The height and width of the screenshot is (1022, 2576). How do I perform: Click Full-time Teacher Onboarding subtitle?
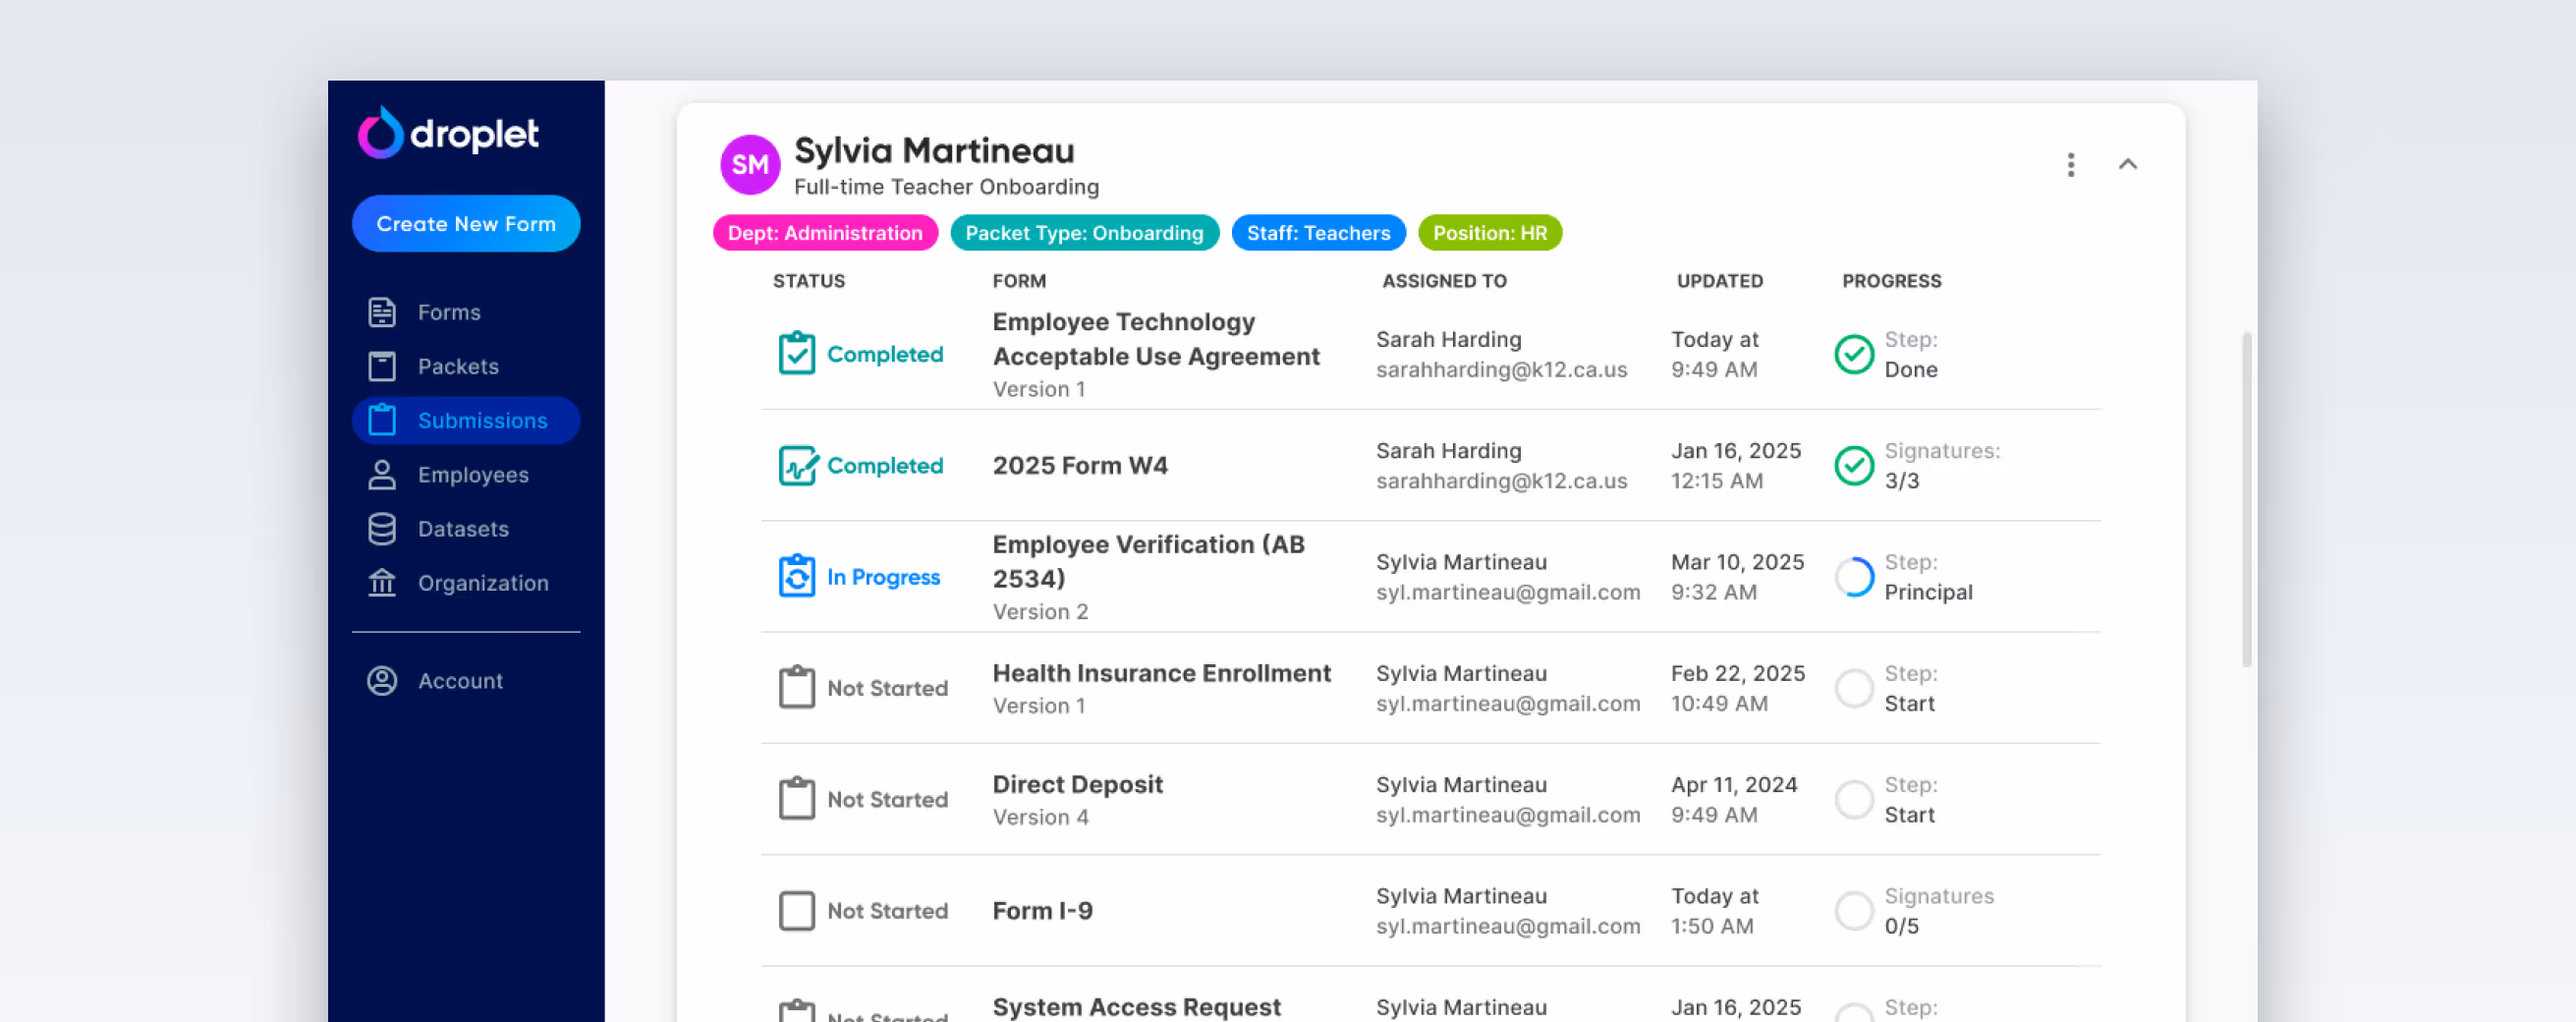[x=946, y=187]
